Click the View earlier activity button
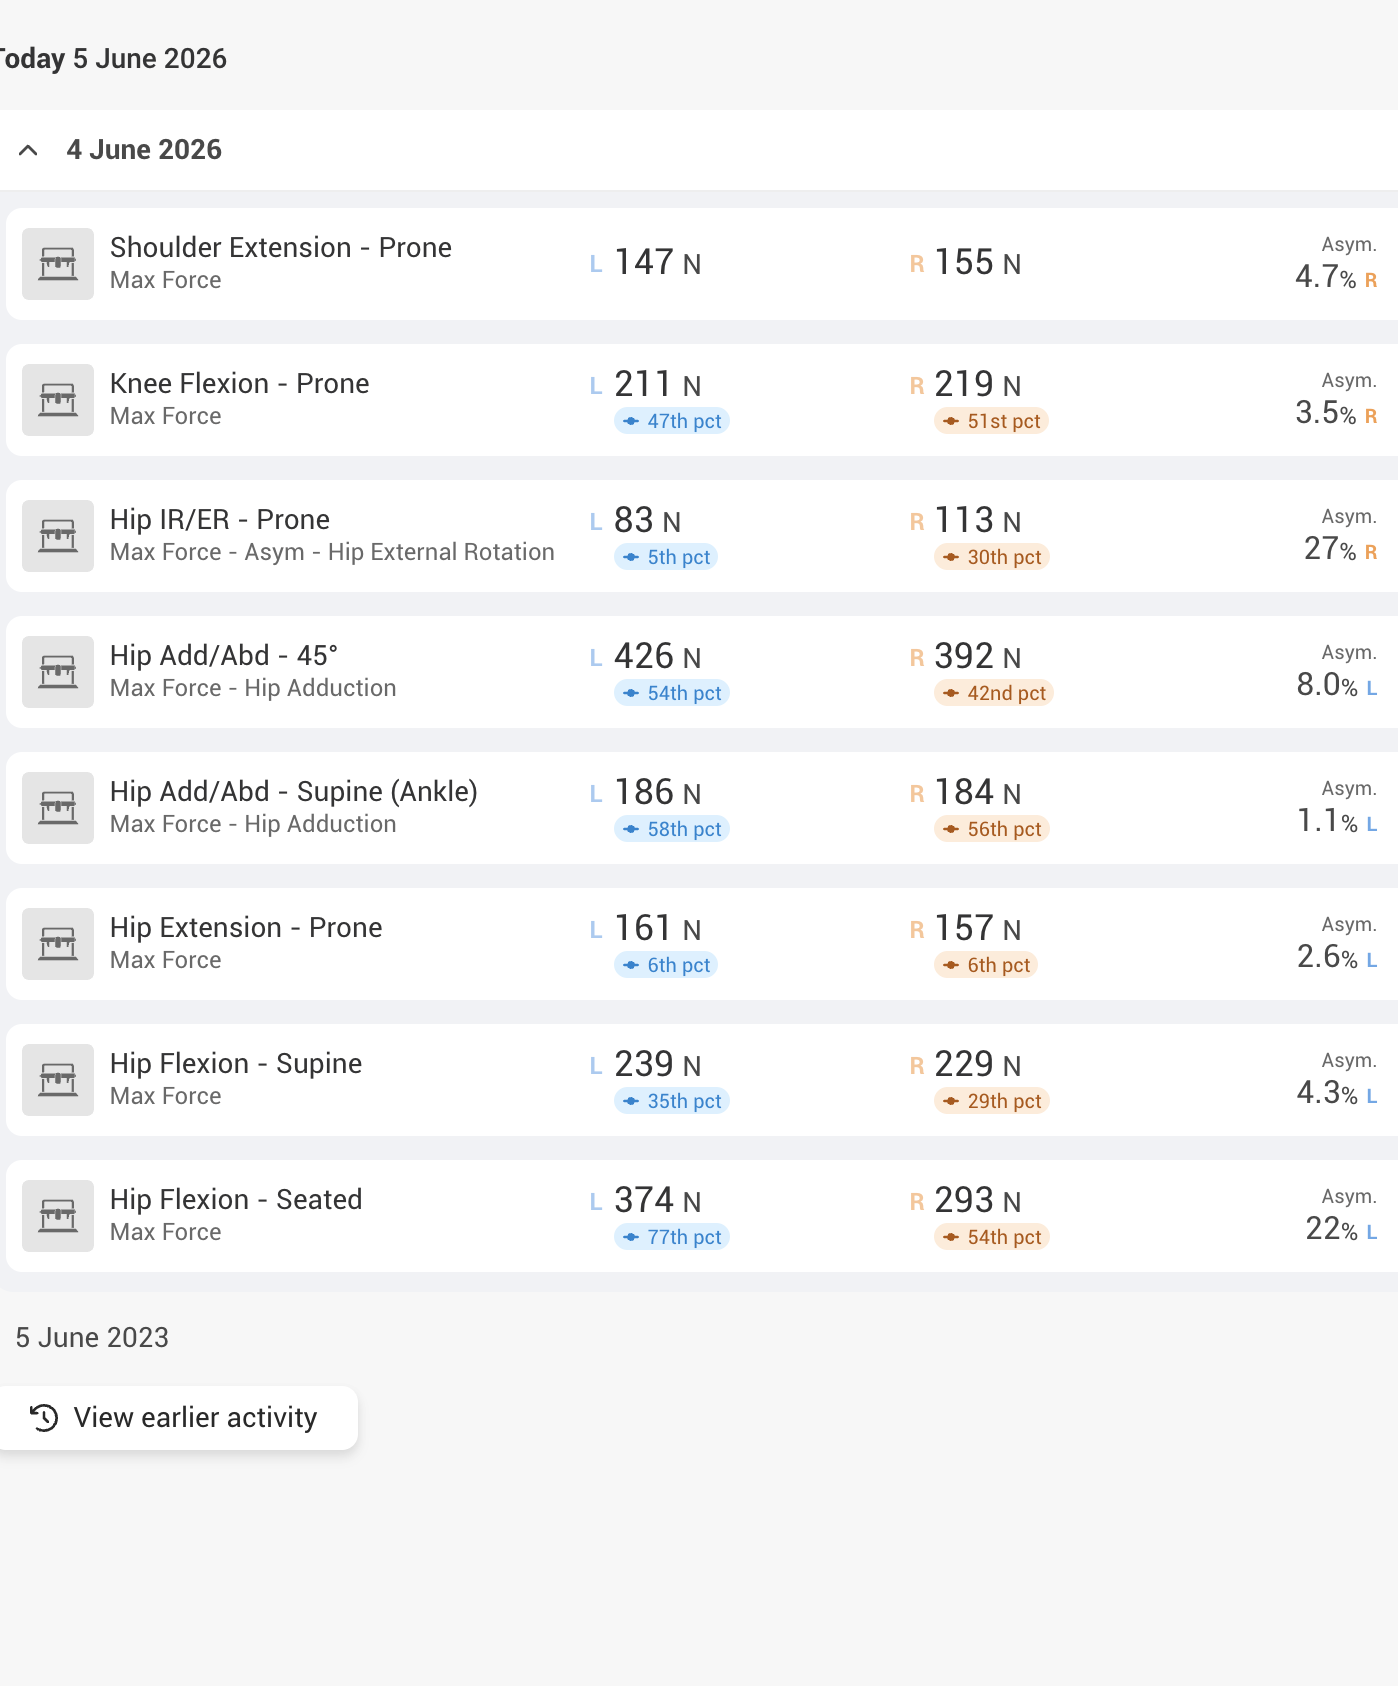Screen dimensions: 1398x1686 tap(178, 1418)
